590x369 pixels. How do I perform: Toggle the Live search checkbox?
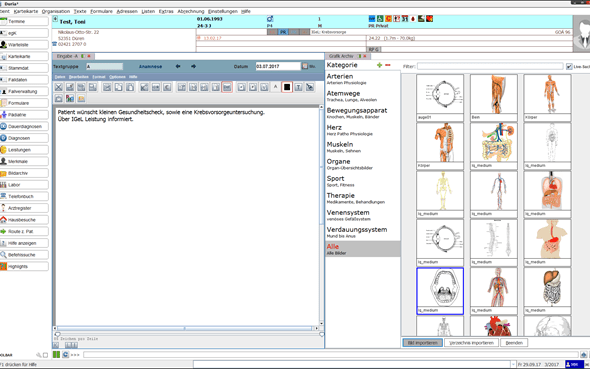pos(569,66)
